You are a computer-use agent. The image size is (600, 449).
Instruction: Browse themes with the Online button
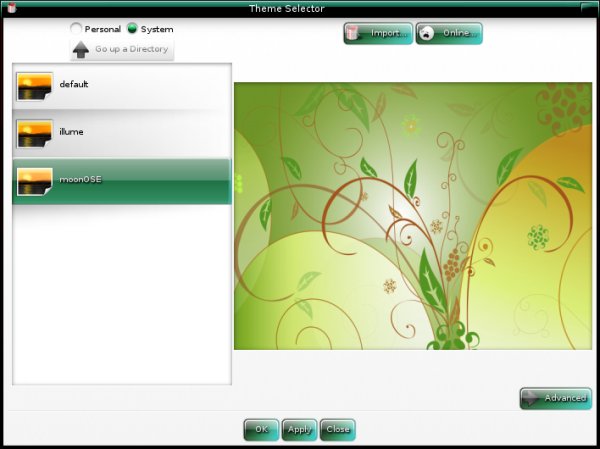[x=449, y=33]
